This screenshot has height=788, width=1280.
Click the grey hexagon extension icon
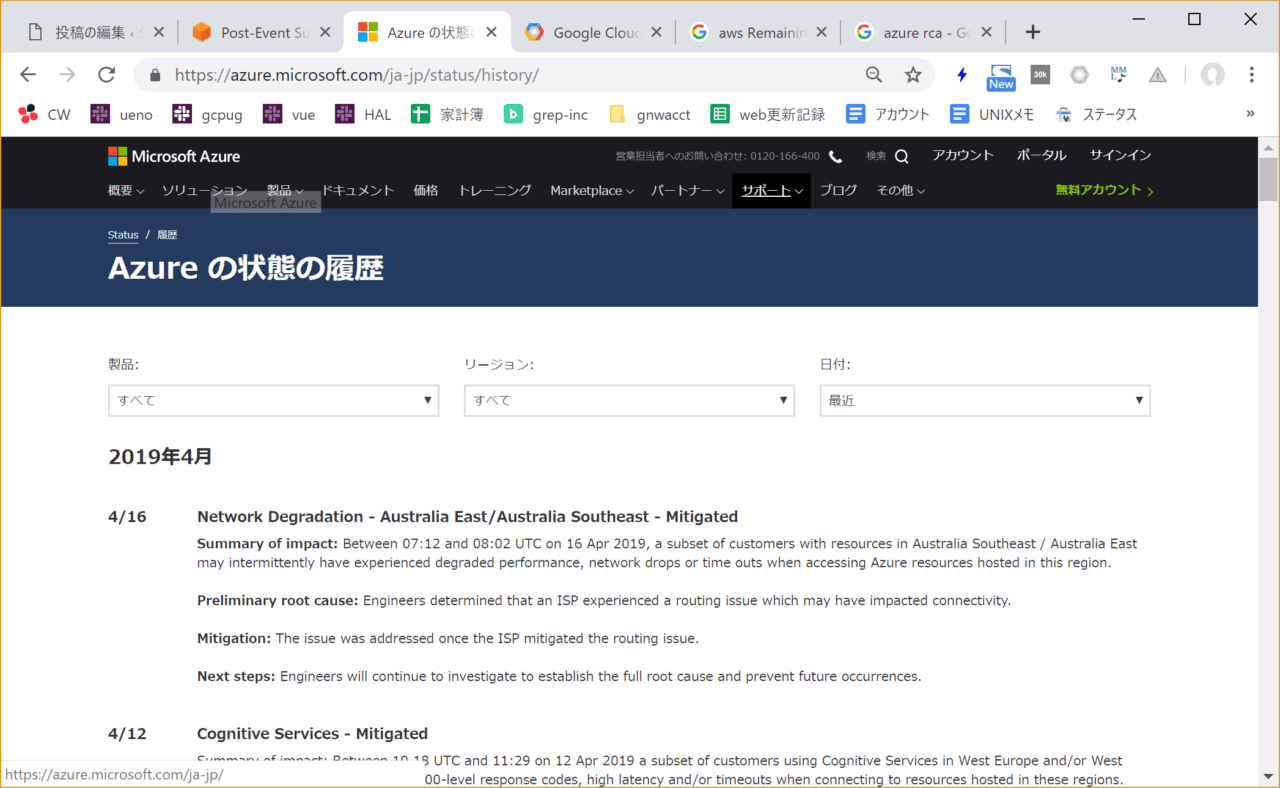click(1079, 75)
